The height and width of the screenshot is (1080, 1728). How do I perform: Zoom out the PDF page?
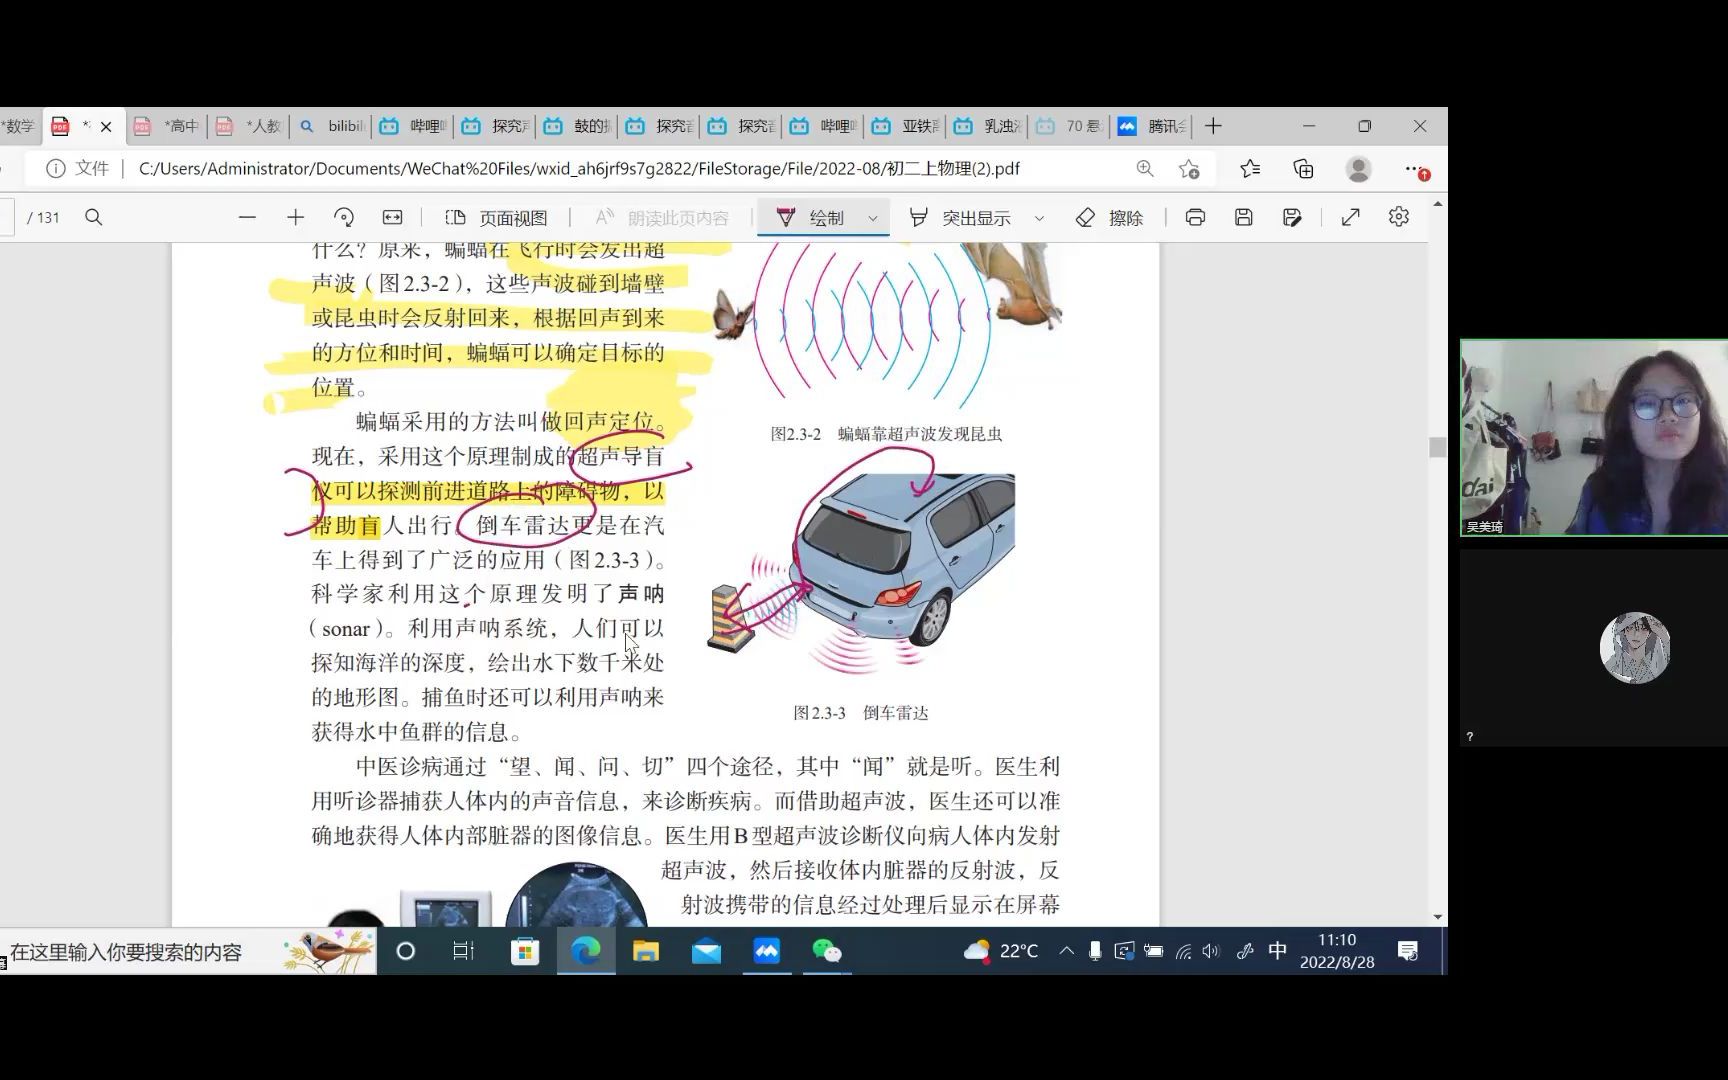[247, 217]
